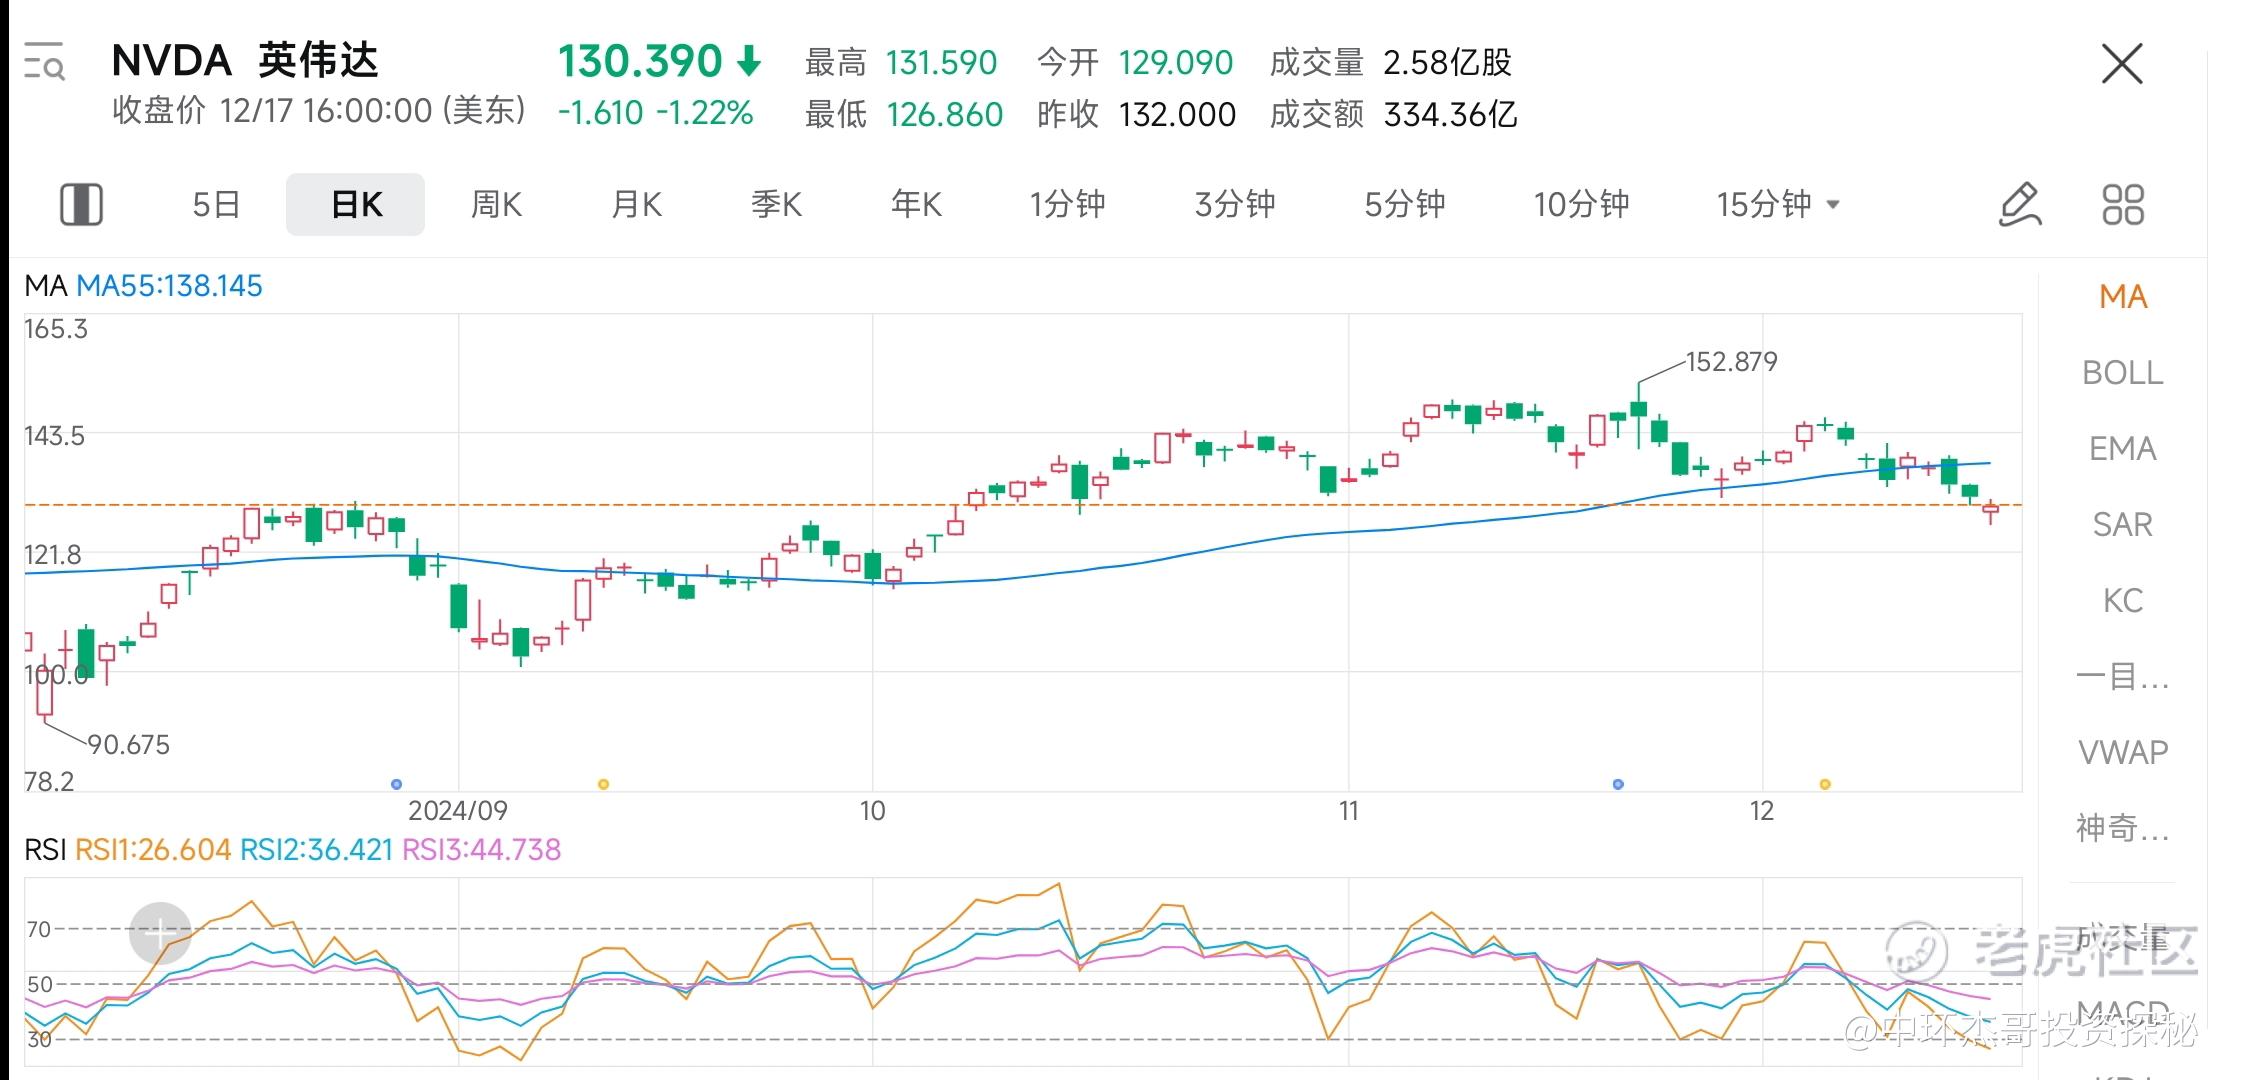
Task: Close the NVDA chart view
Action: click(2122, 64)
